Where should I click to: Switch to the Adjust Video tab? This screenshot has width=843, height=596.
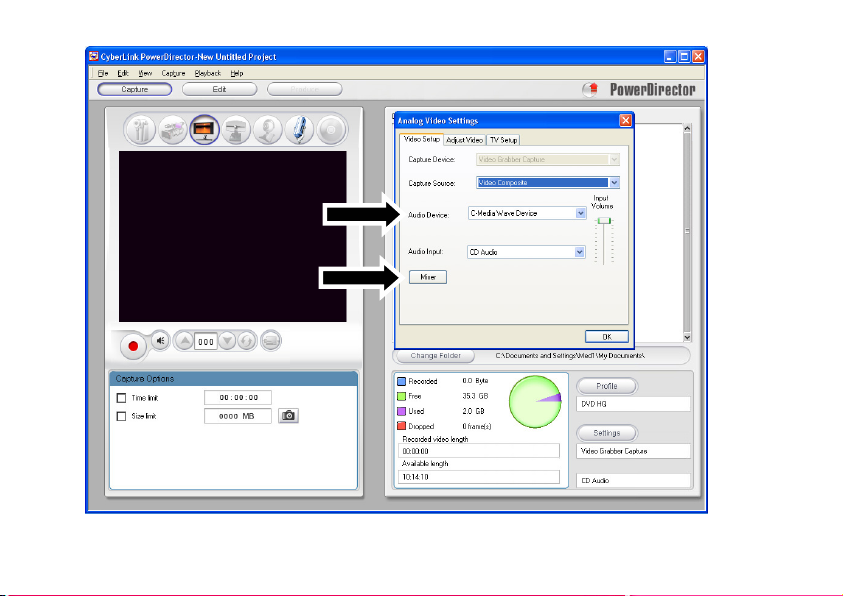pyautogui.click(x=465, y=140)
